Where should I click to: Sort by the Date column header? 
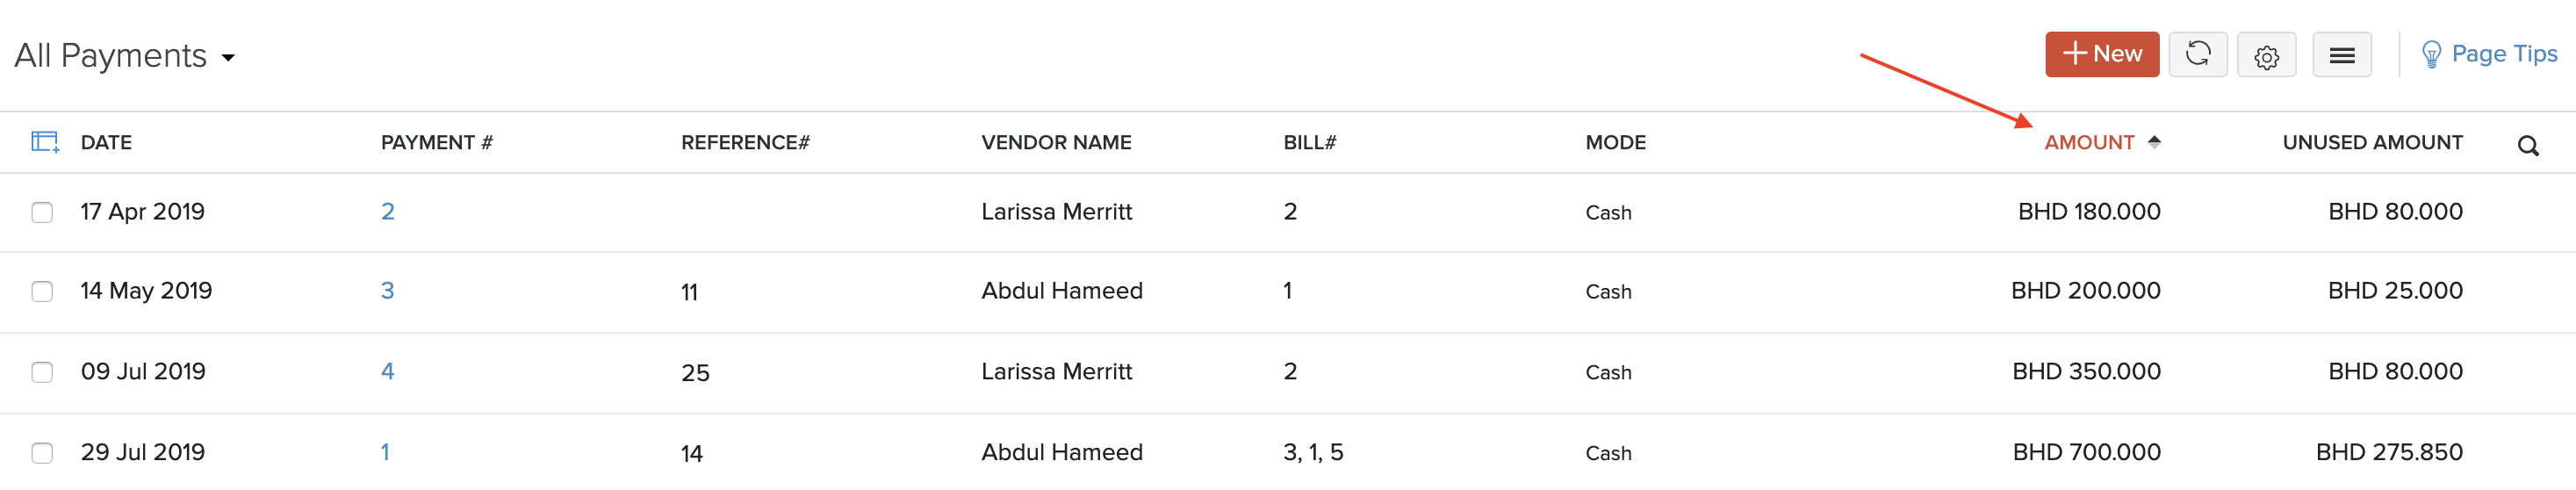pyautogui.click(x=106, y=142)
